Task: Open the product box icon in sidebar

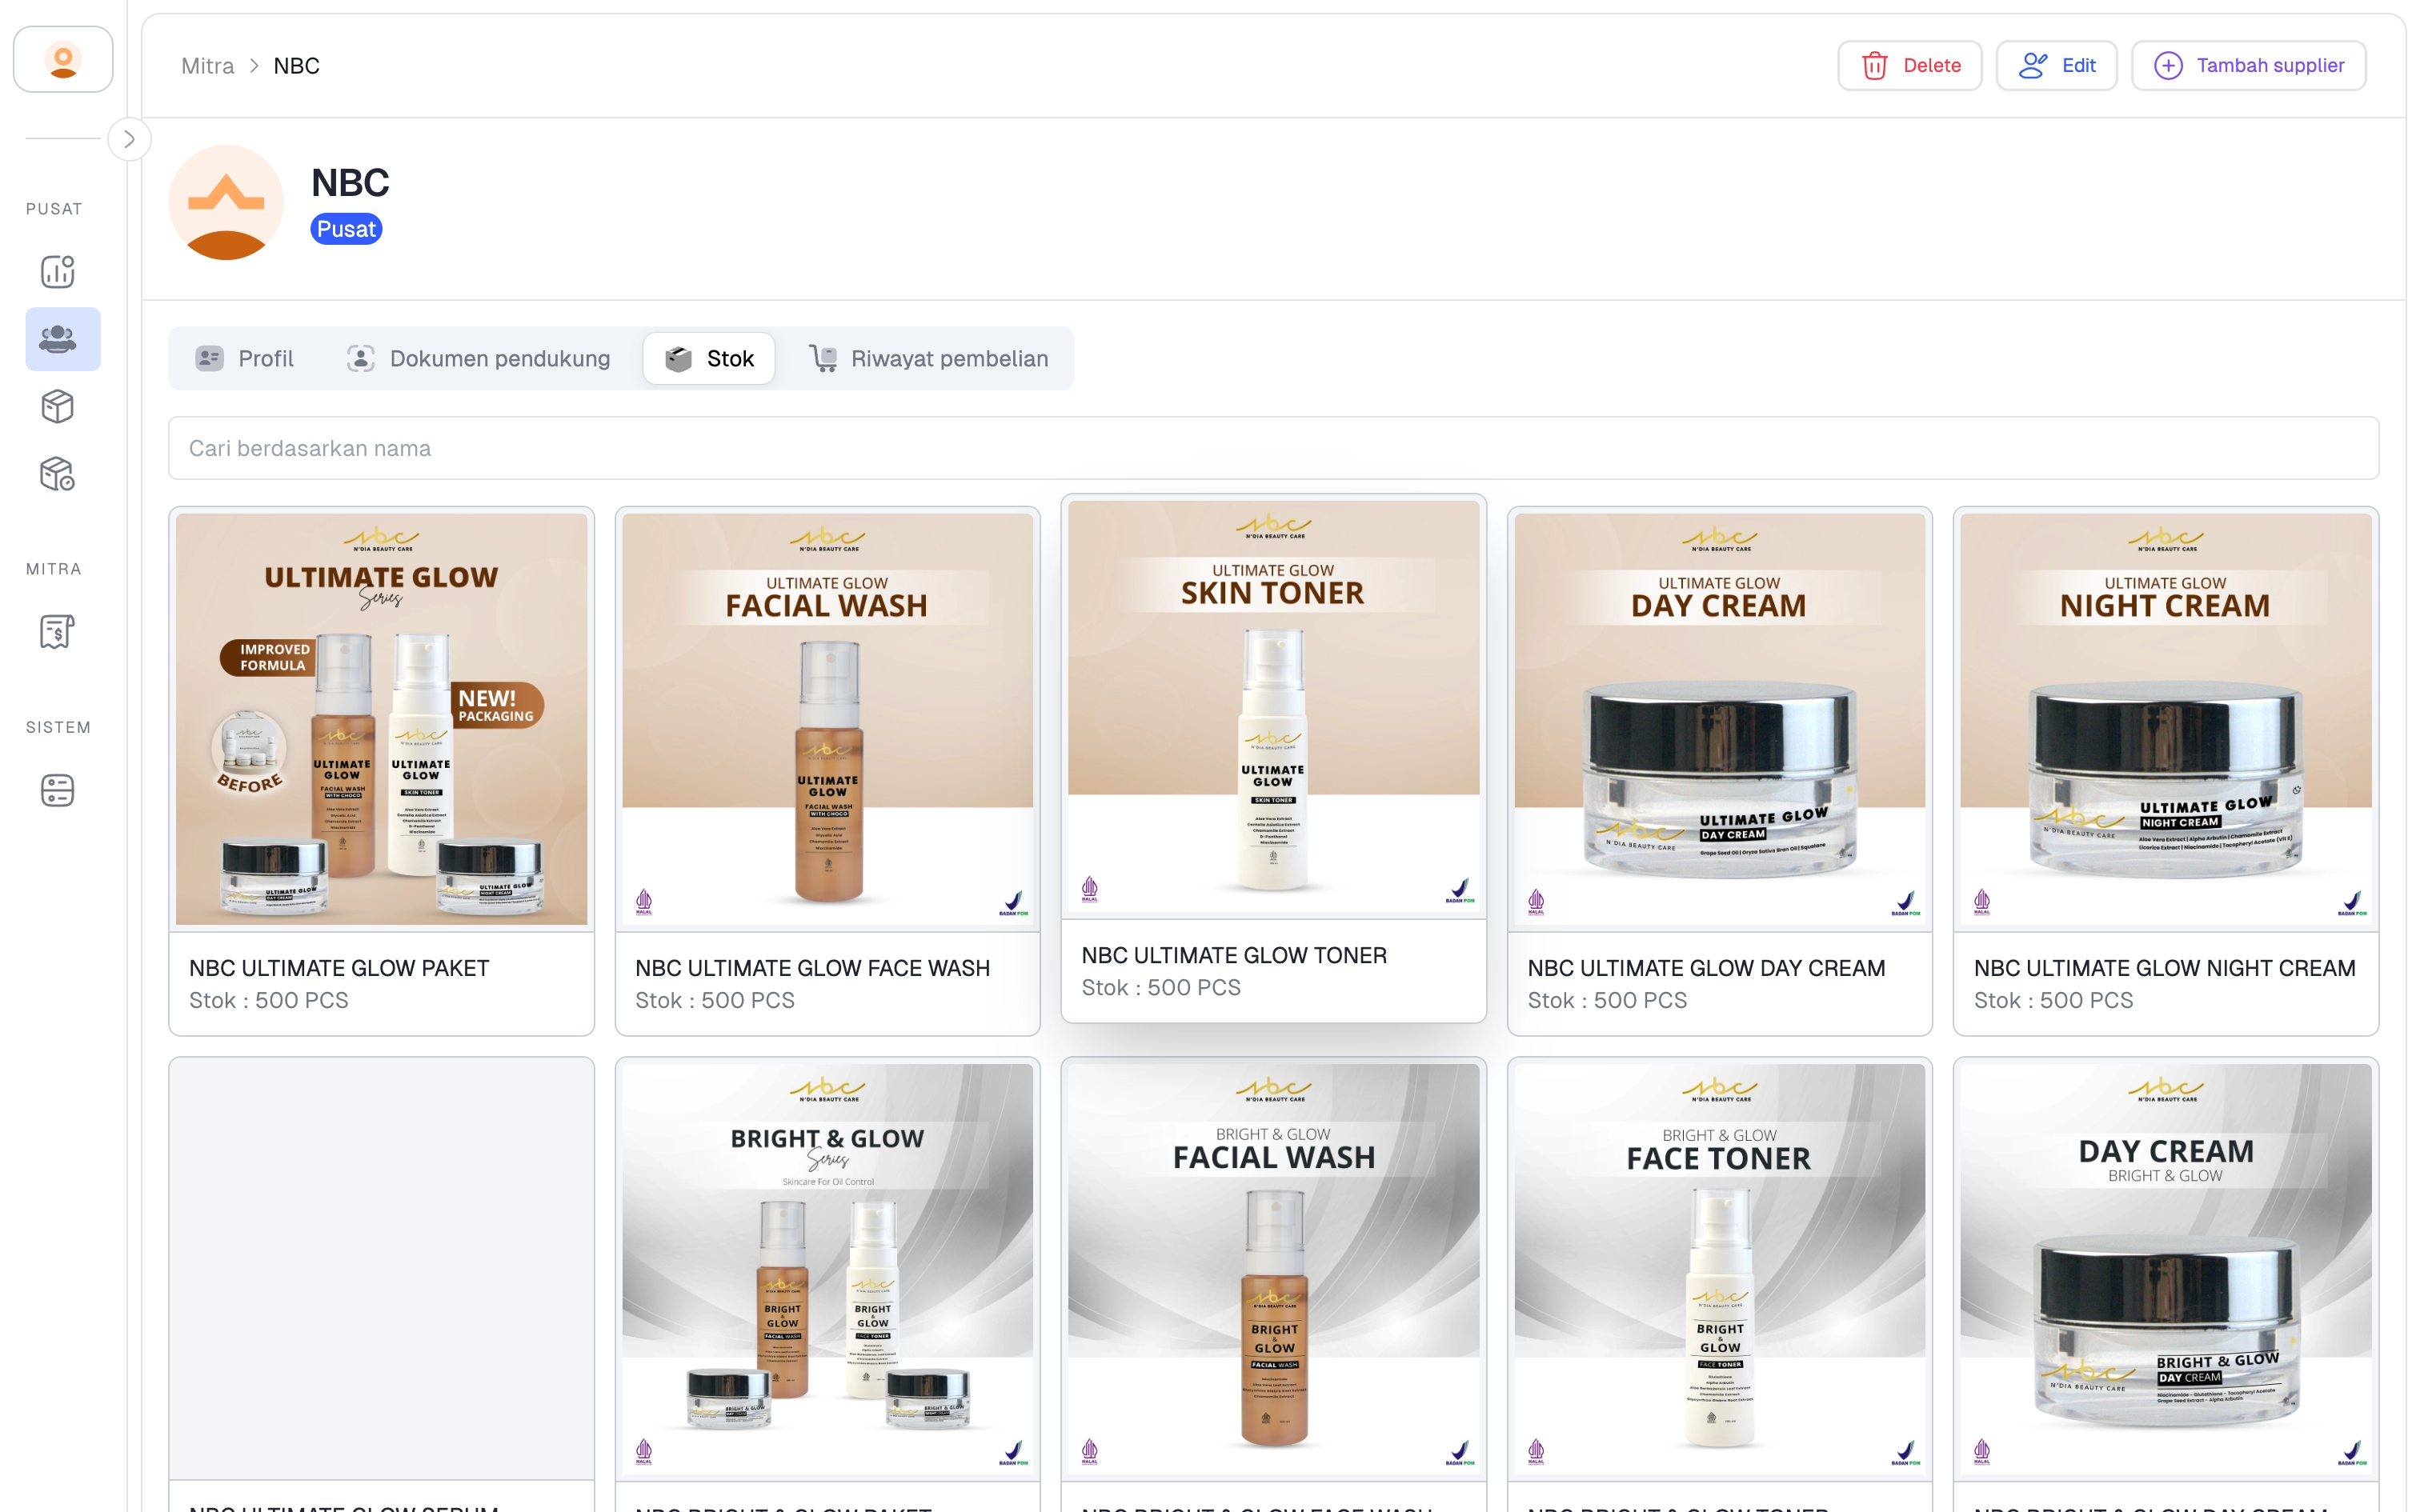Action: (x=58, y=407)
